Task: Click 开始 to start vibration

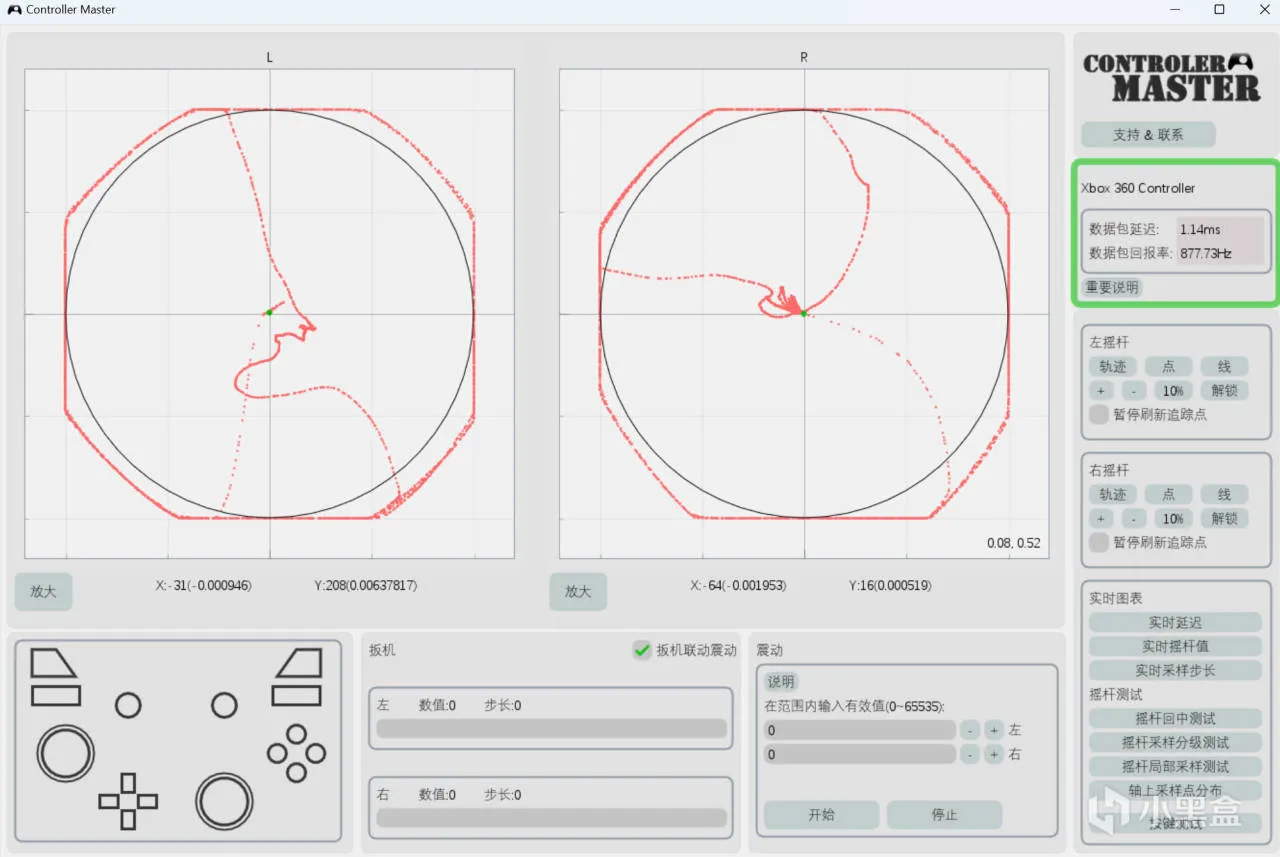Action: point(821,815)
